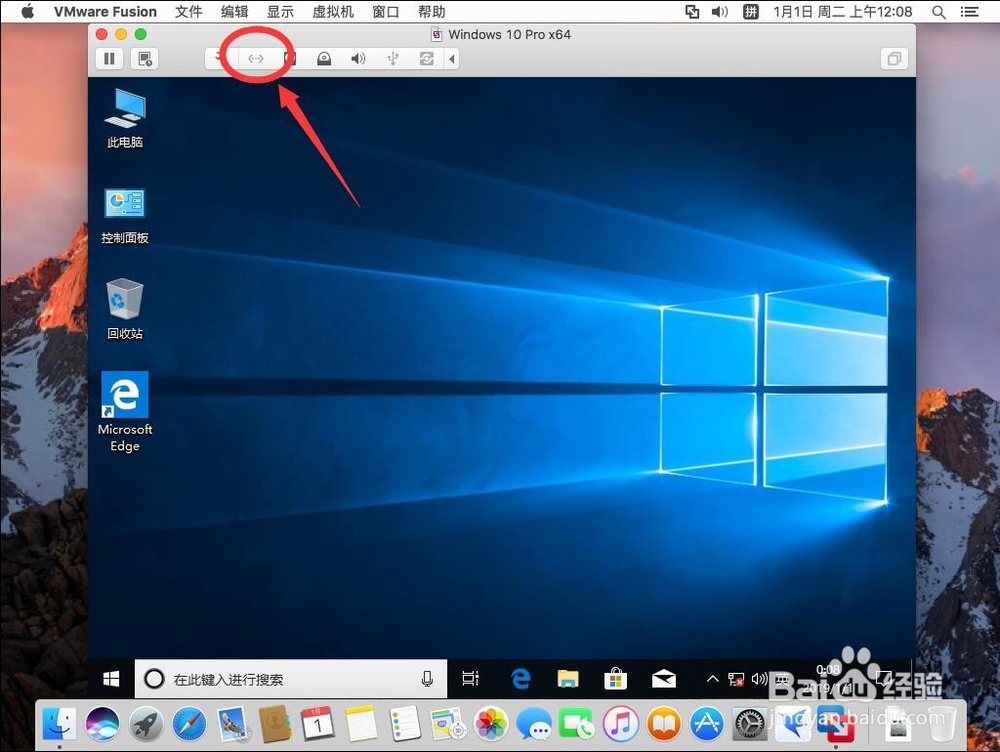1000x752 pixels.
Task: Open Safari in the Dock
Action: click(x=189, y=724)
